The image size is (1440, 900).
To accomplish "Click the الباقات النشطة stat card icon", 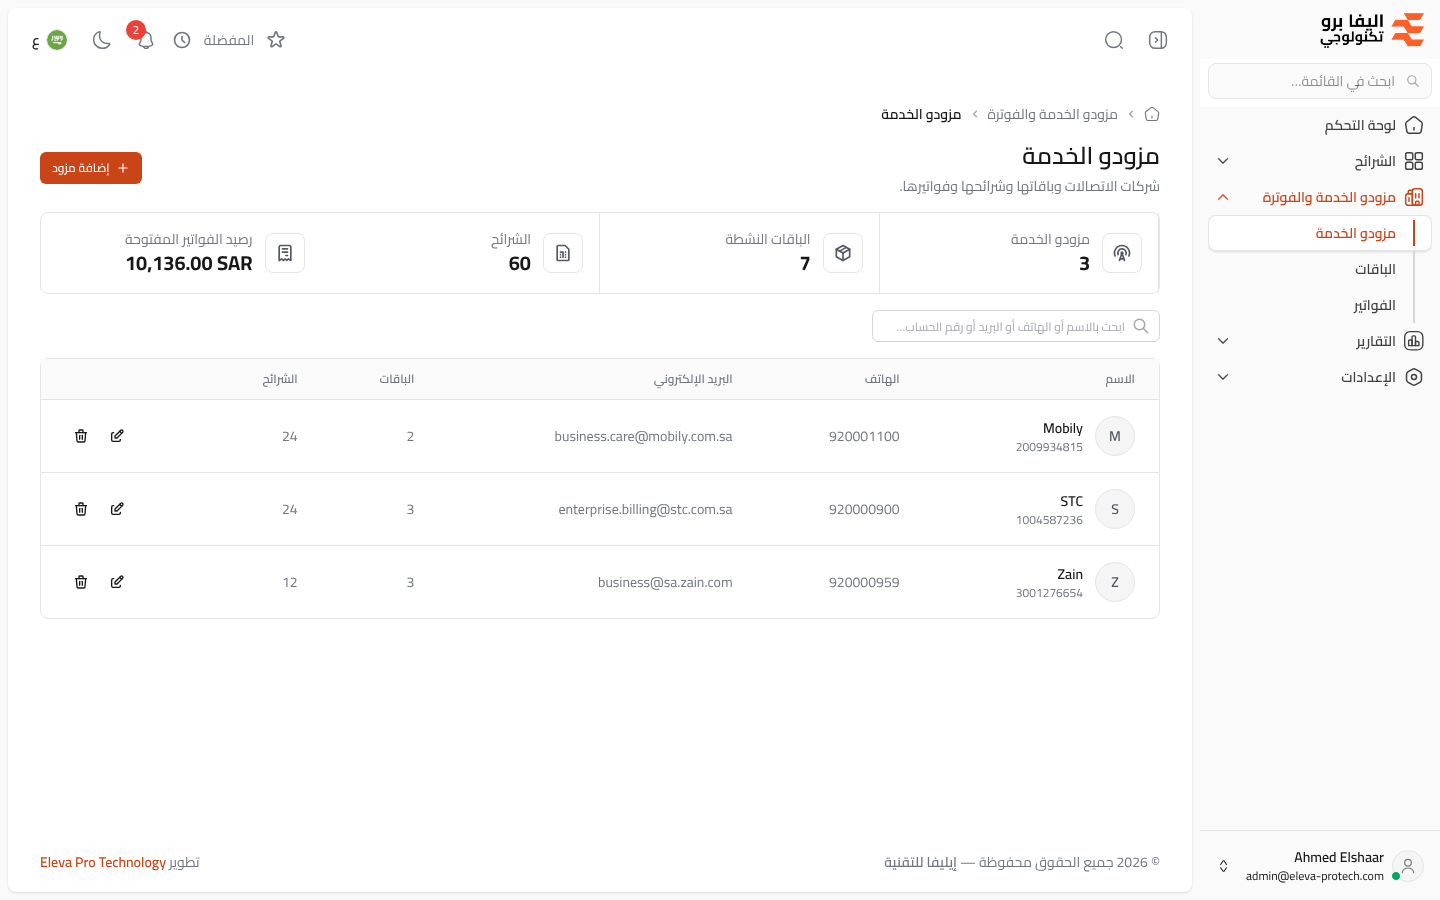I will 843,253.
